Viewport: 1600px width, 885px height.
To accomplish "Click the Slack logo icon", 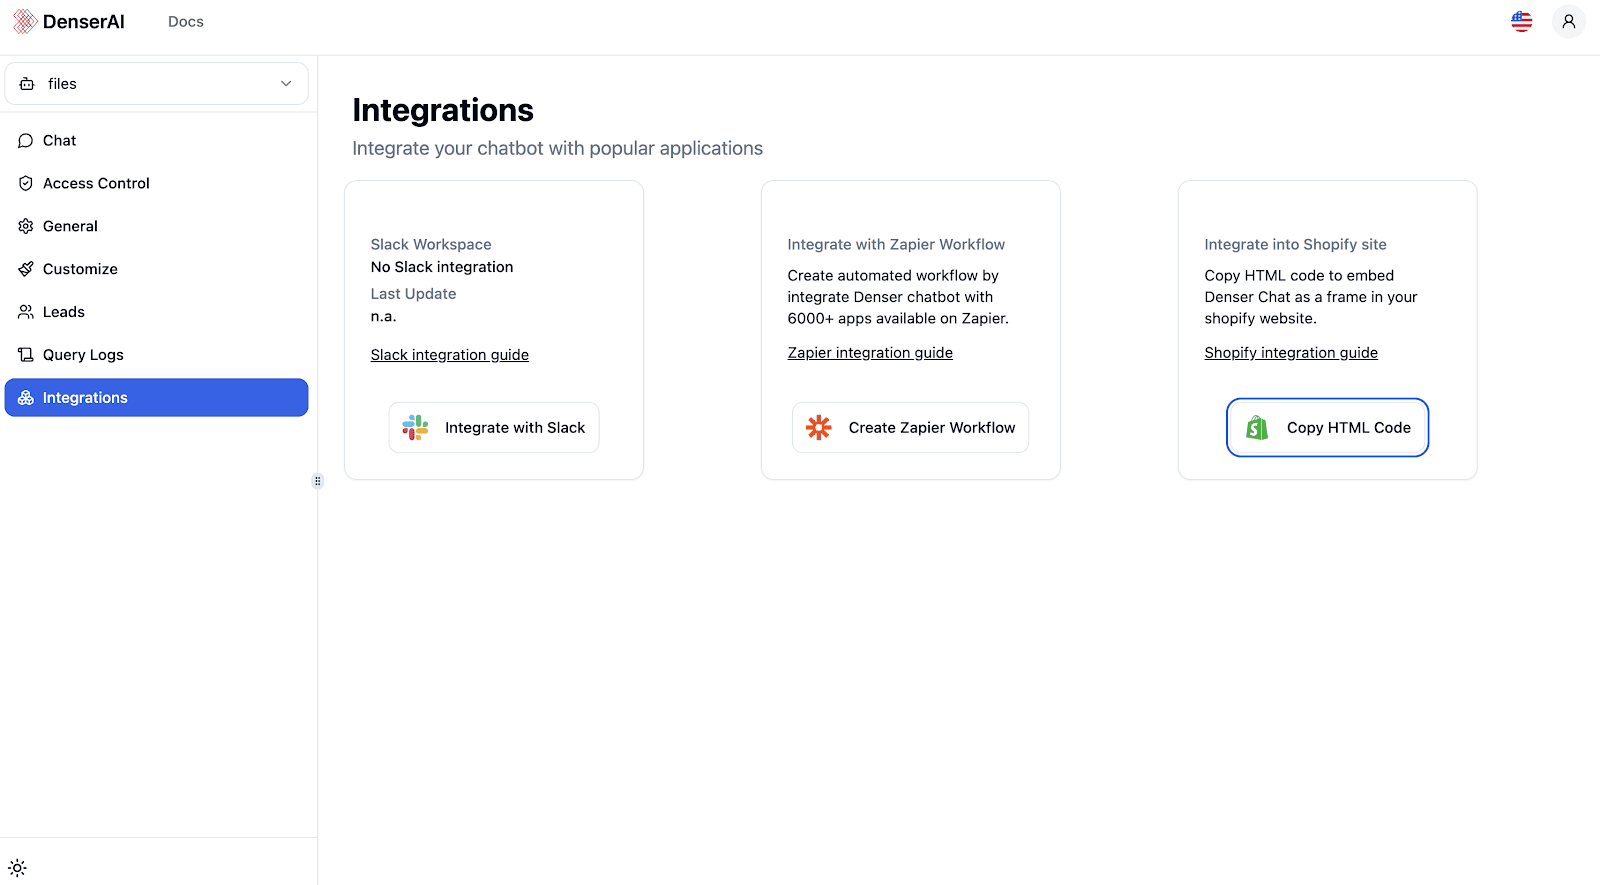I will pos(415,428).
